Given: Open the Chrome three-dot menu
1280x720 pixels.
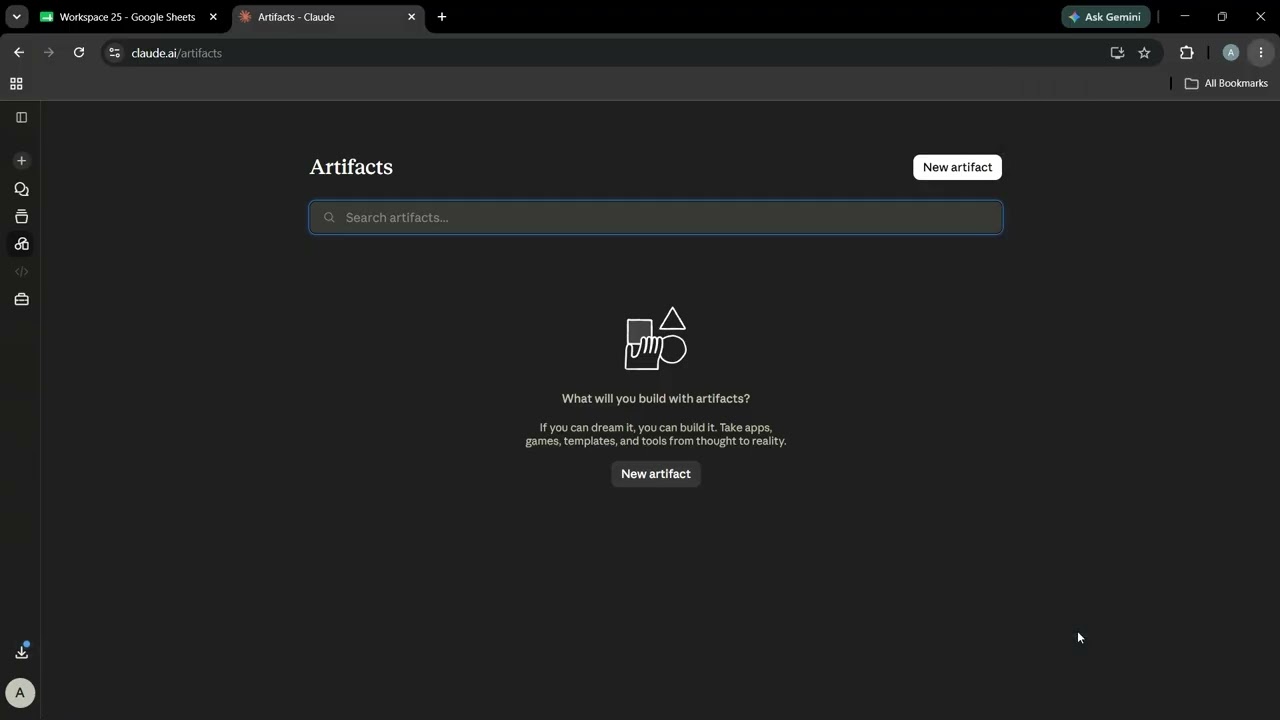Looking at the screenshot, I should coord(1261,53).
